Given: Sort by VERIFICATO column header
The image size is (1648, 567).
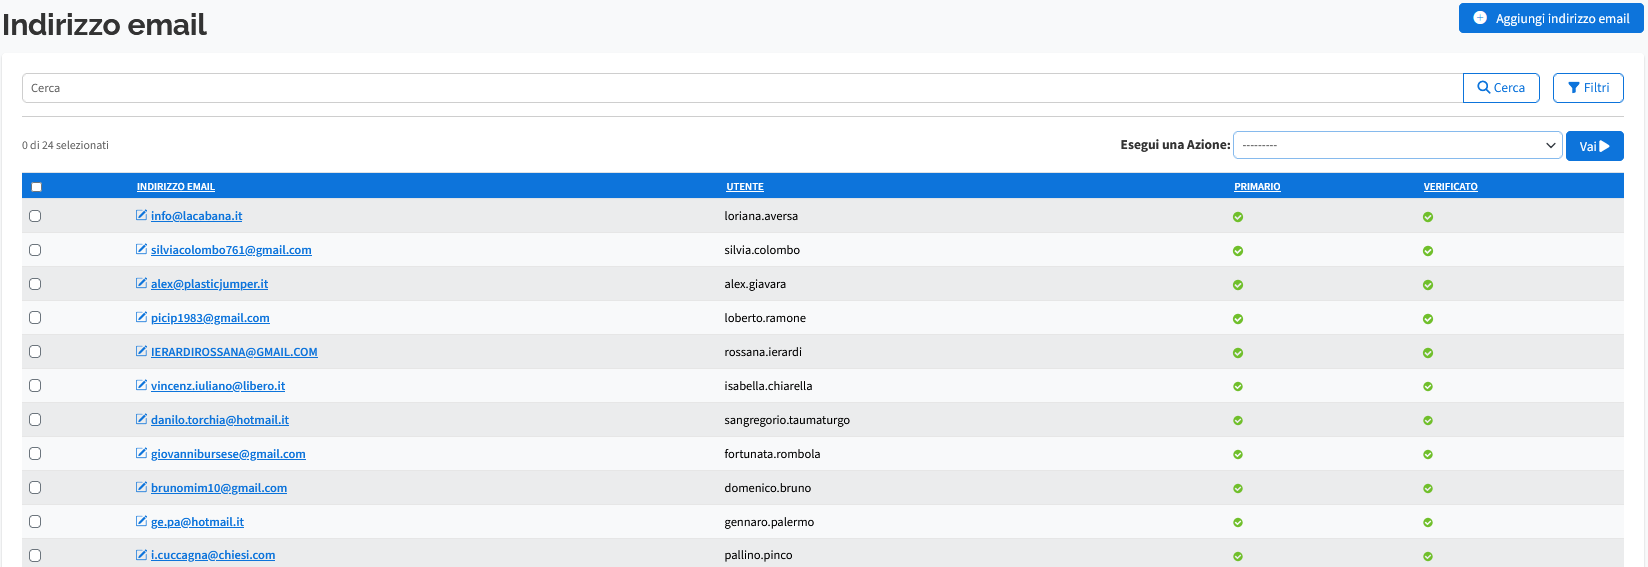Looking at the screenshot, I should 1451,187.
